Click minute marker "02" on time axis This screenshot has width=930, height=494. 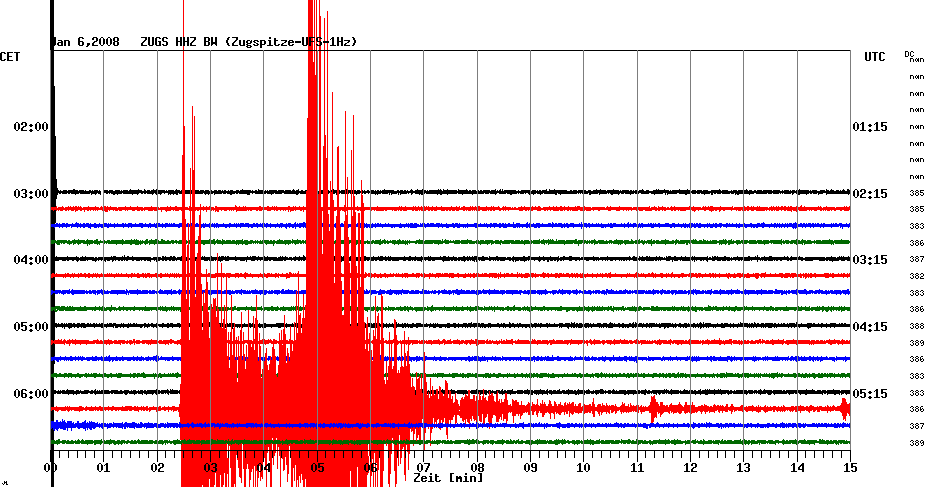pos(157,468)
